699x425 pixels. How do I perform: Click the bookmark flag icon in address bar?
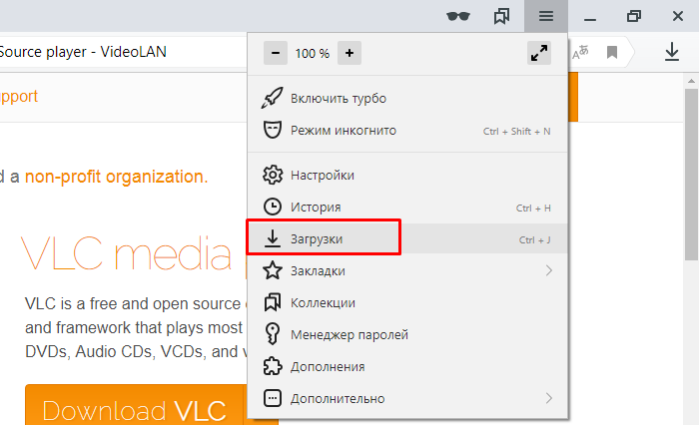point(612,53)
